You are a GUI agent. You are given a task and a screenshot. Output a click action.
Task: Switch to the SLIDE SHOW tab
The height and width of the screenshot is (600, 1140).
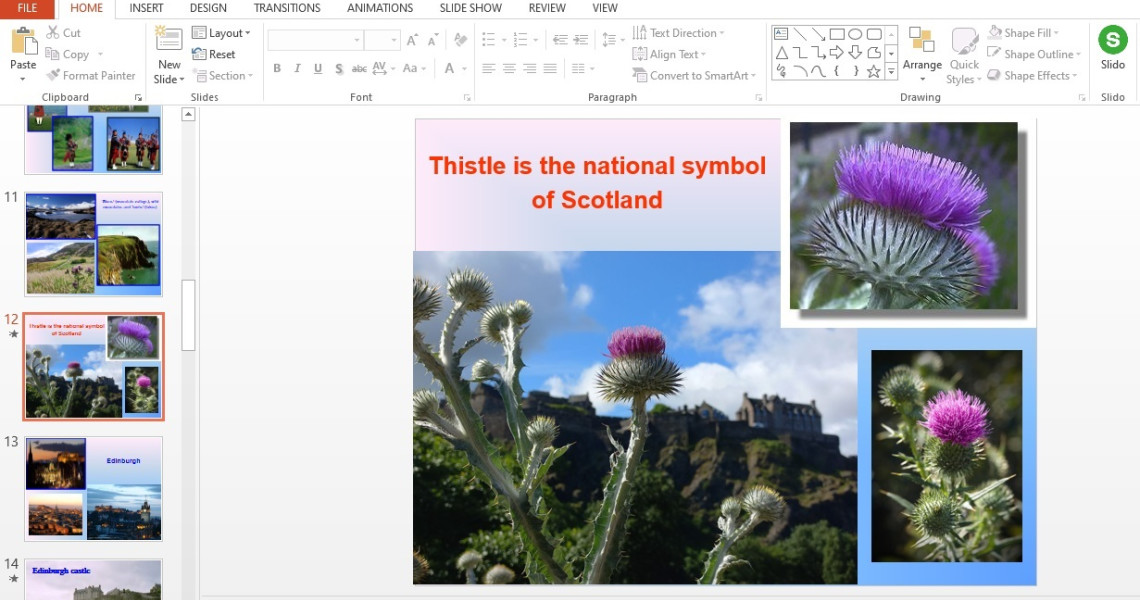[470, 8]
